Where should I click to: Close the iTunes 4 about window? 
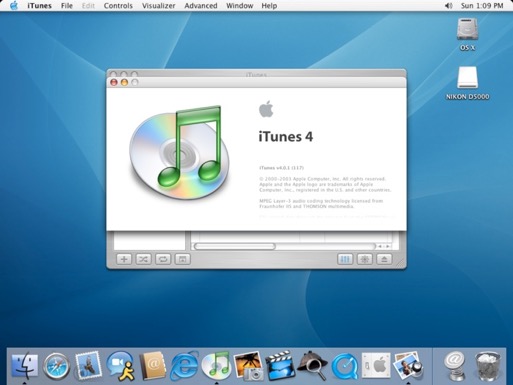coord(114,82)
